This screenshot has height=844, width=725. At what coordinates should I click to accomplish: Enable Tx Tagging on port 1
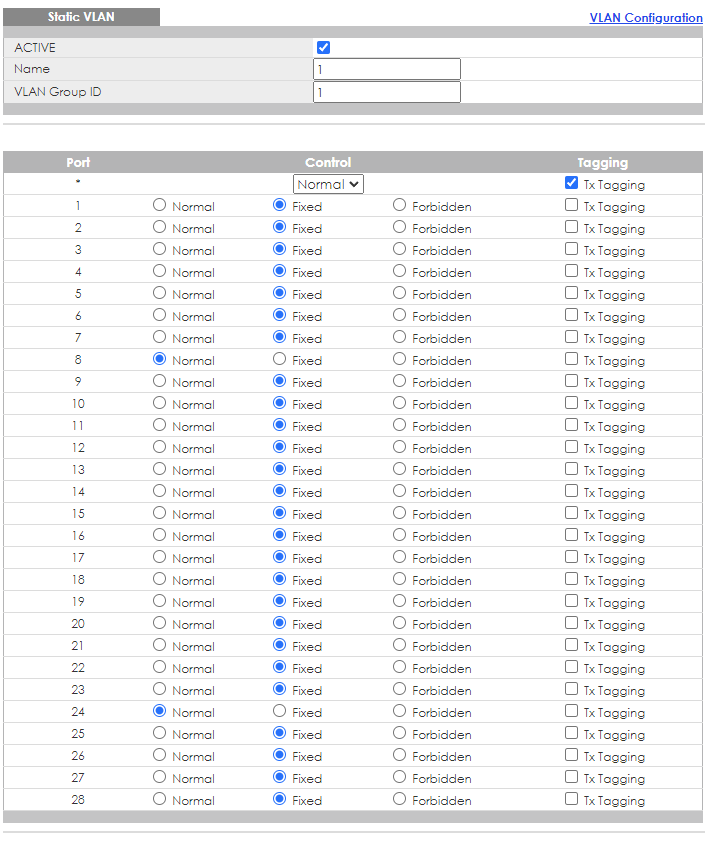click(572, 205)
